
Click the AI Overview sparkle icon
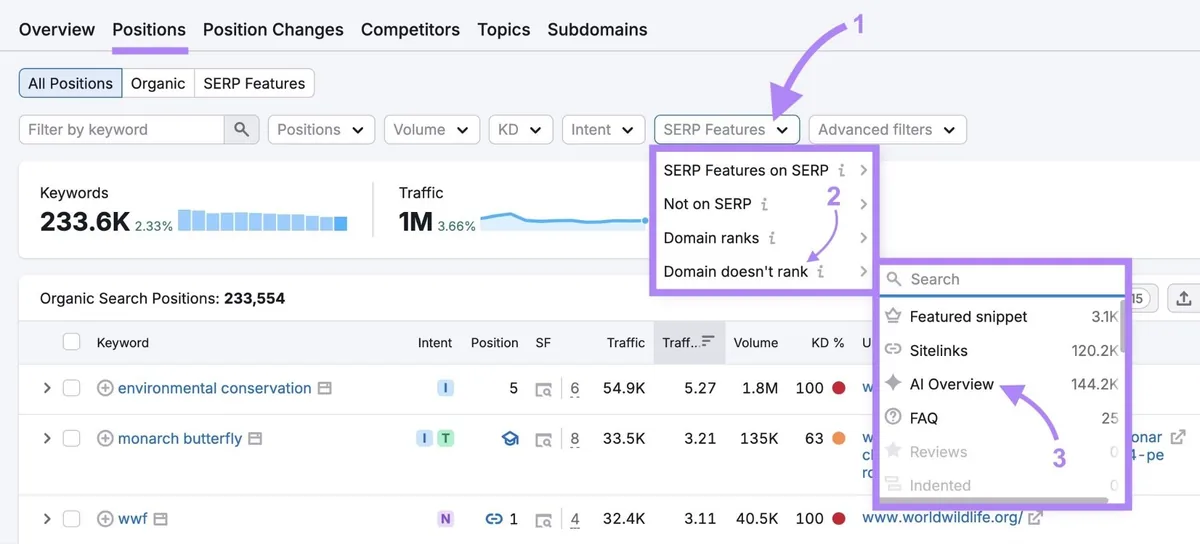click(894, 384)
